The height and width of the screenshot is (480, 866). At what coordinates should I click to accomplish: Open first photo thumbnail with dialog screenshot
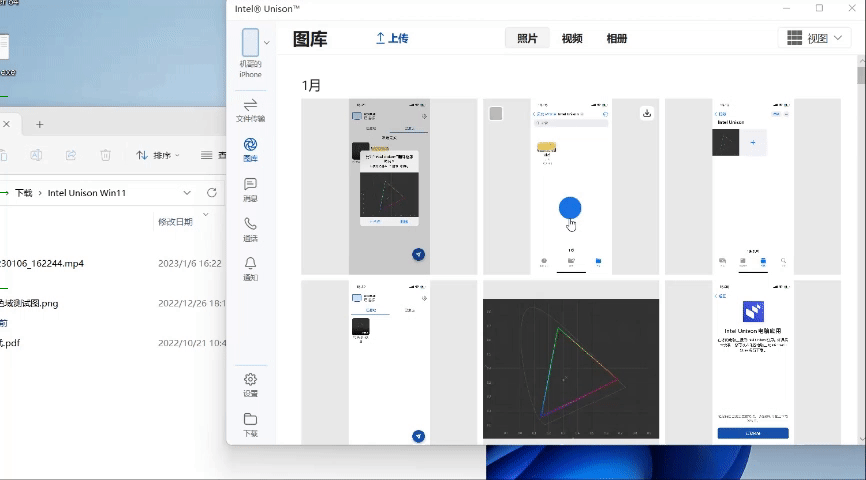pos(389,187)
